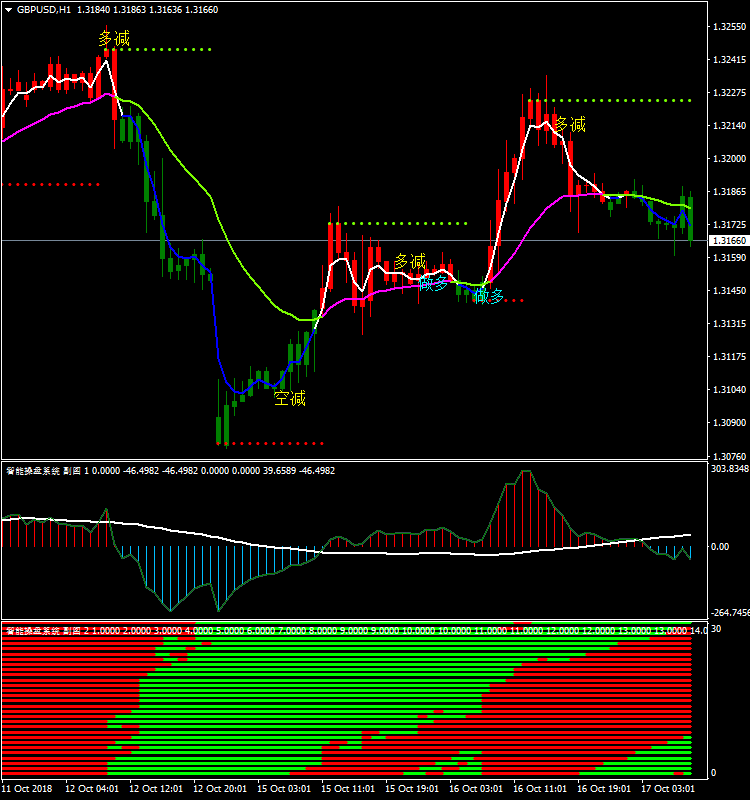
Task: Click the 0.00 level on oscillator scale
Action: point(719,547)
